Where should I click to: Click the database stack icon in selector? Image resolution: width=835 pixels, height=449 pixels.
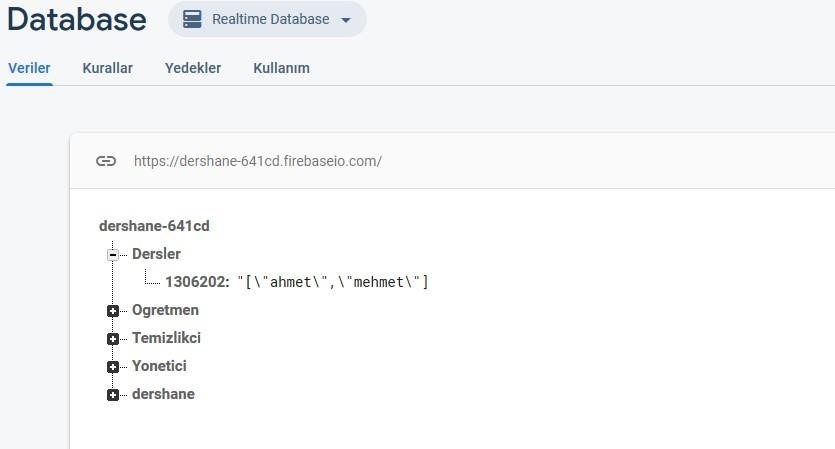[192, 19]
